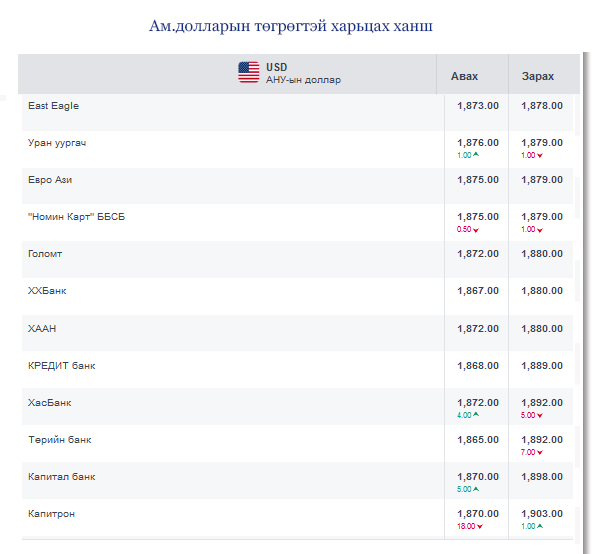Click red down arrow under Уран уургач sell rate
602x554 pixels.
pyautogui.click(x=540, y=155)
